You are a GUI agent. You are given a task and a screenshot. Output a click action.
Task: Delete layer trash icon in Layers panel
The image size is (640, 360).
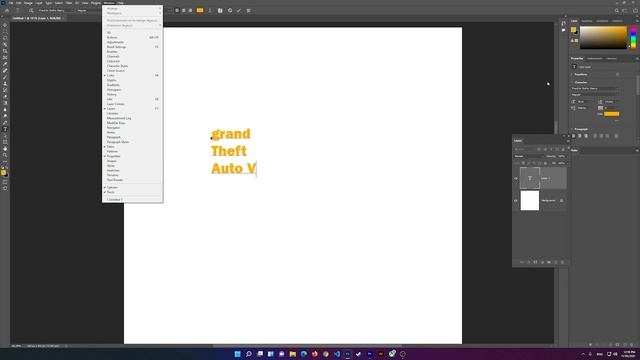pyautogui.click(x=563, y=262)
